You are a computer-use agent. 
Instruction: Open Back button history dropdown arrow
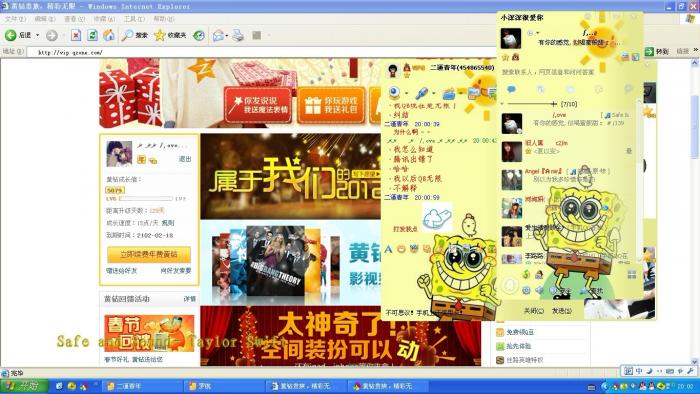[x=38, y=35]
